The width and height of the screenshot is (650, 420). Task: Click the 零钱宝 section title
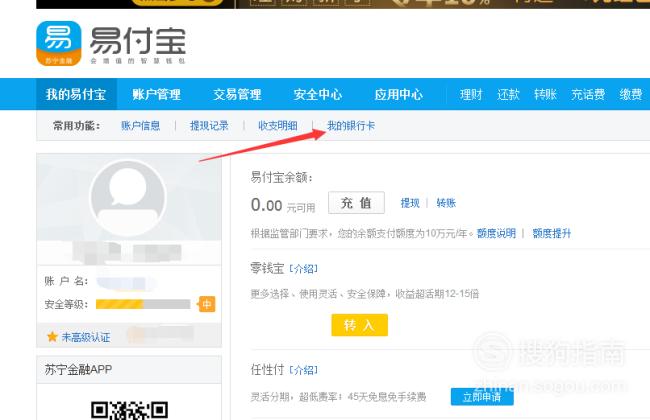click(x=267, y=268)
